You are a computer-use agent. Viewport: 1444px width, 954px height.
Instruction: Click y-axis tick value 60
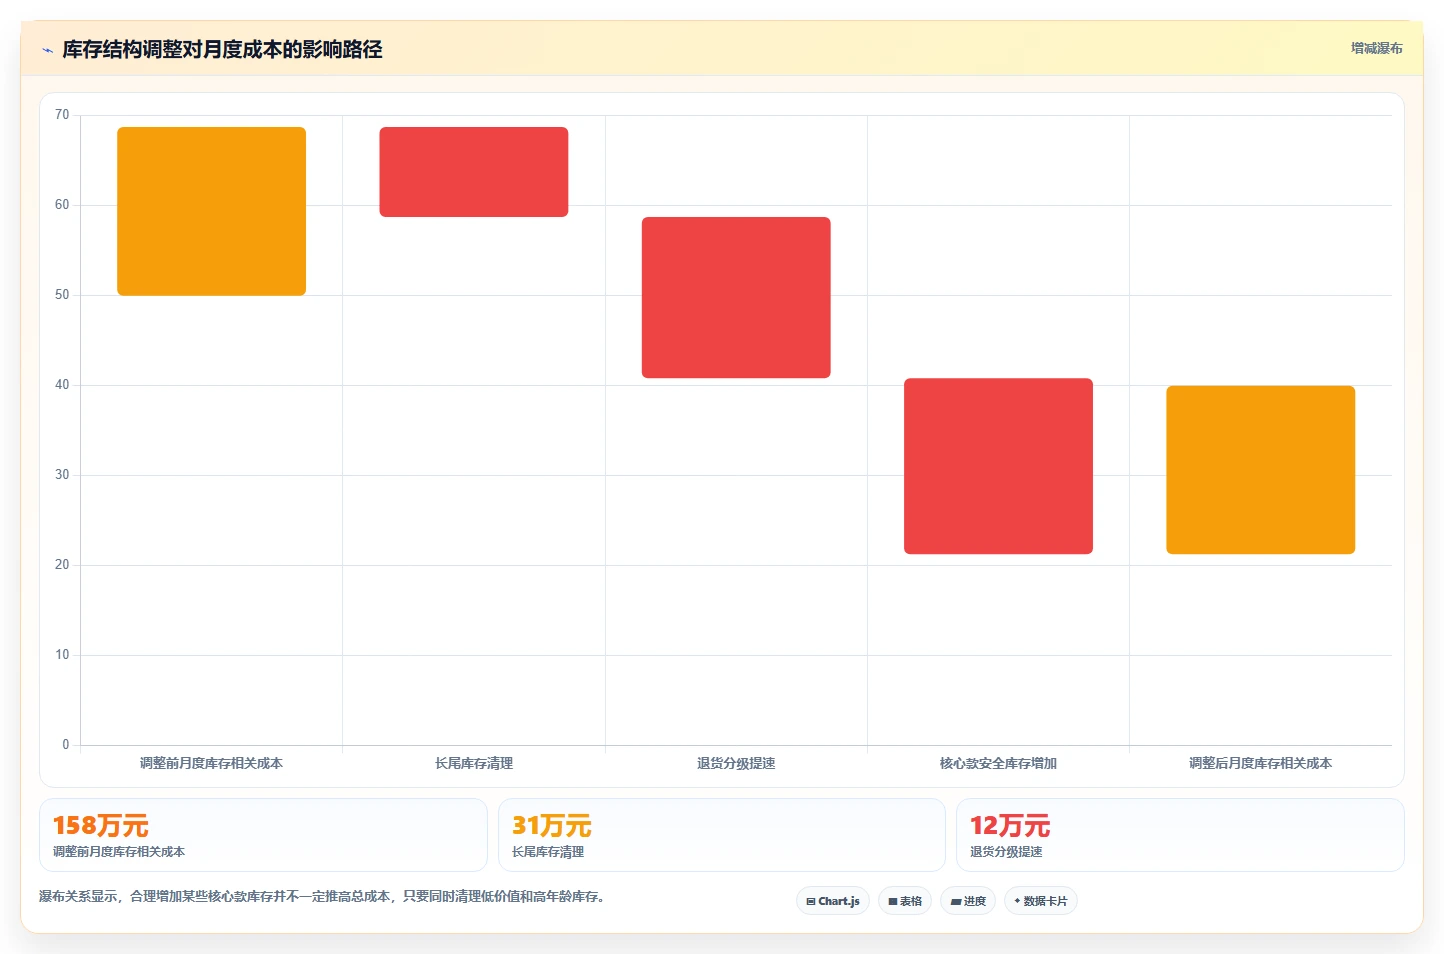click(x=62, y=205)
